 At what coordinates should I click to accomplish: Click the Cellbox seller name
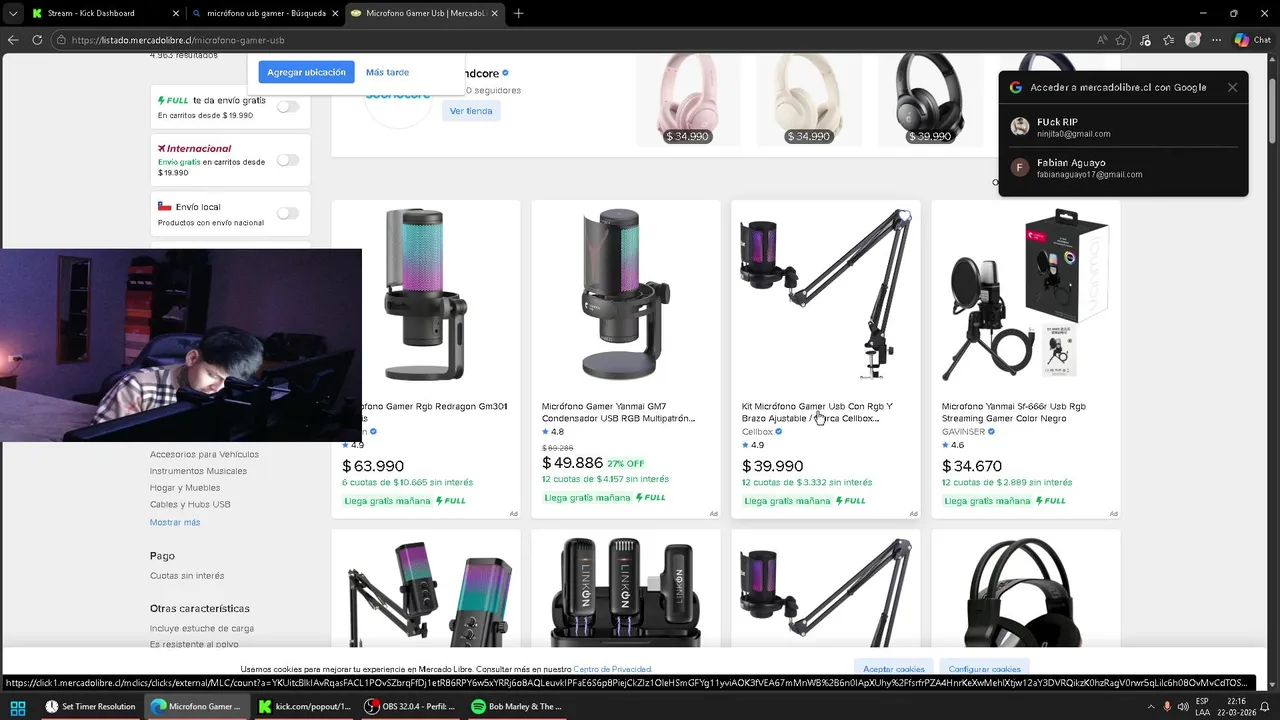pos(757,432)
